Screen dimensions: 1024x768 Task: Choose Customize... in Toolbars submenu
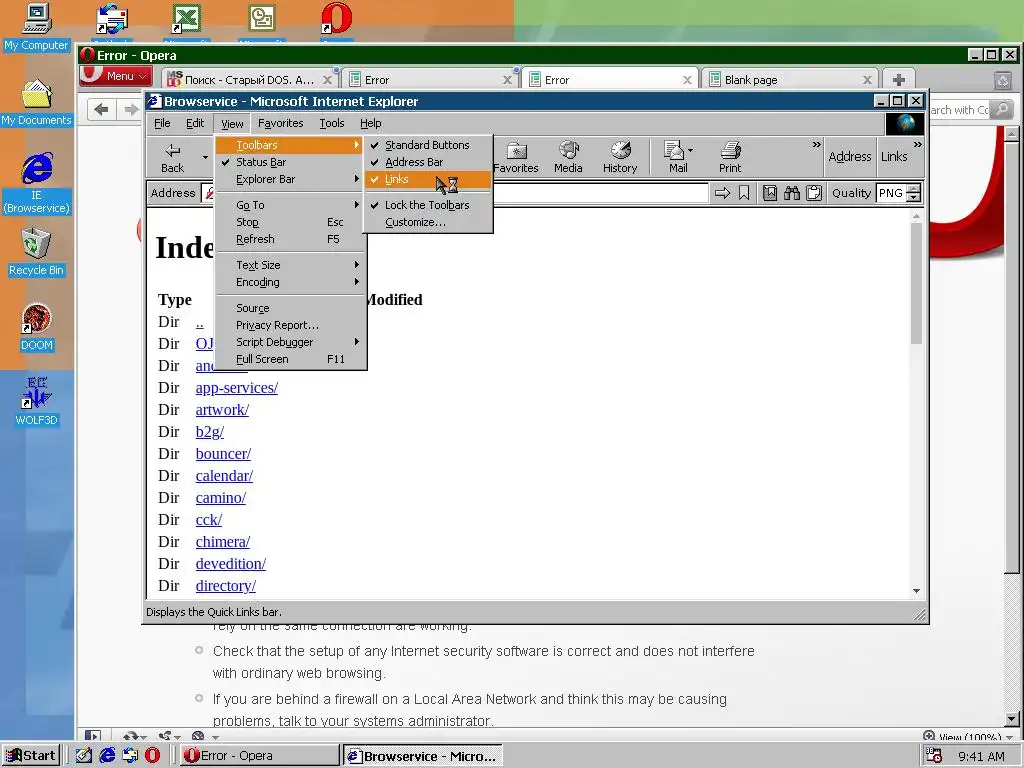pyautogui.click(x=428, y=222)
